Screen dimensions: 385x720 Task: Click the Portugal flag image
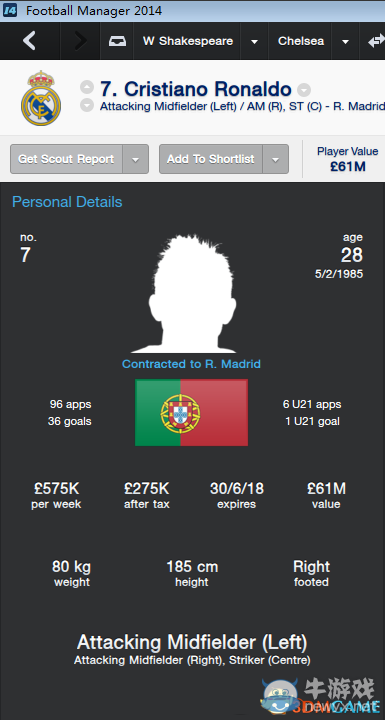(192, 412)
